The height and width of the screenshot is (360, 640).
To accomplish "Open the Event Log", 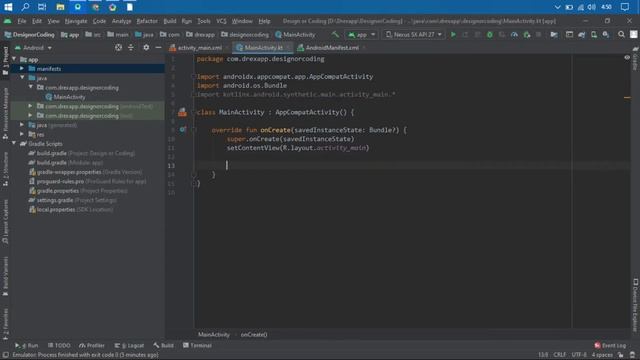I will click(610, 346).
